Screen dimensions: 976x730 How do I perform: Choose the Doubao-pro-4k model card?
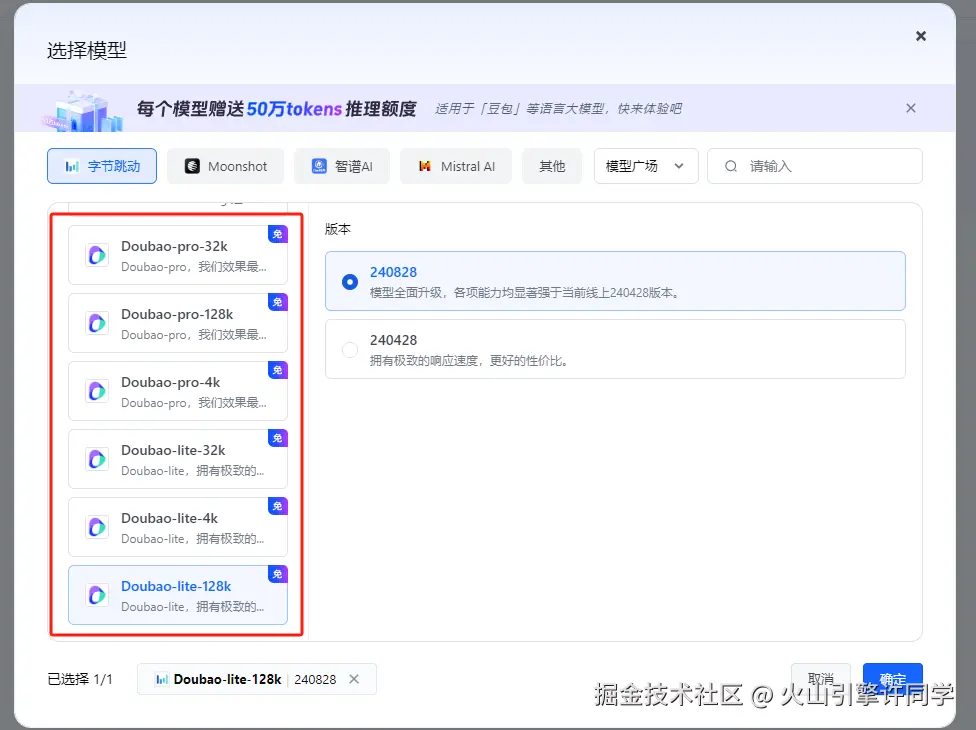point(178,391)
